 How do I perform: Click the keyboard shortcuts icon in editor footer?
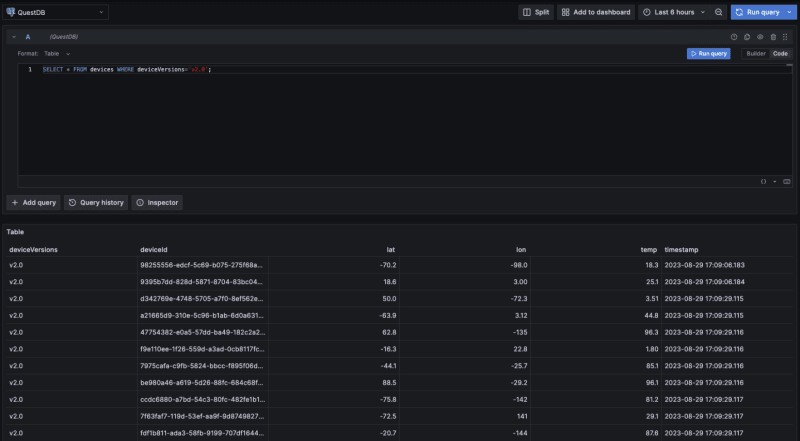(x=787, y=181)
